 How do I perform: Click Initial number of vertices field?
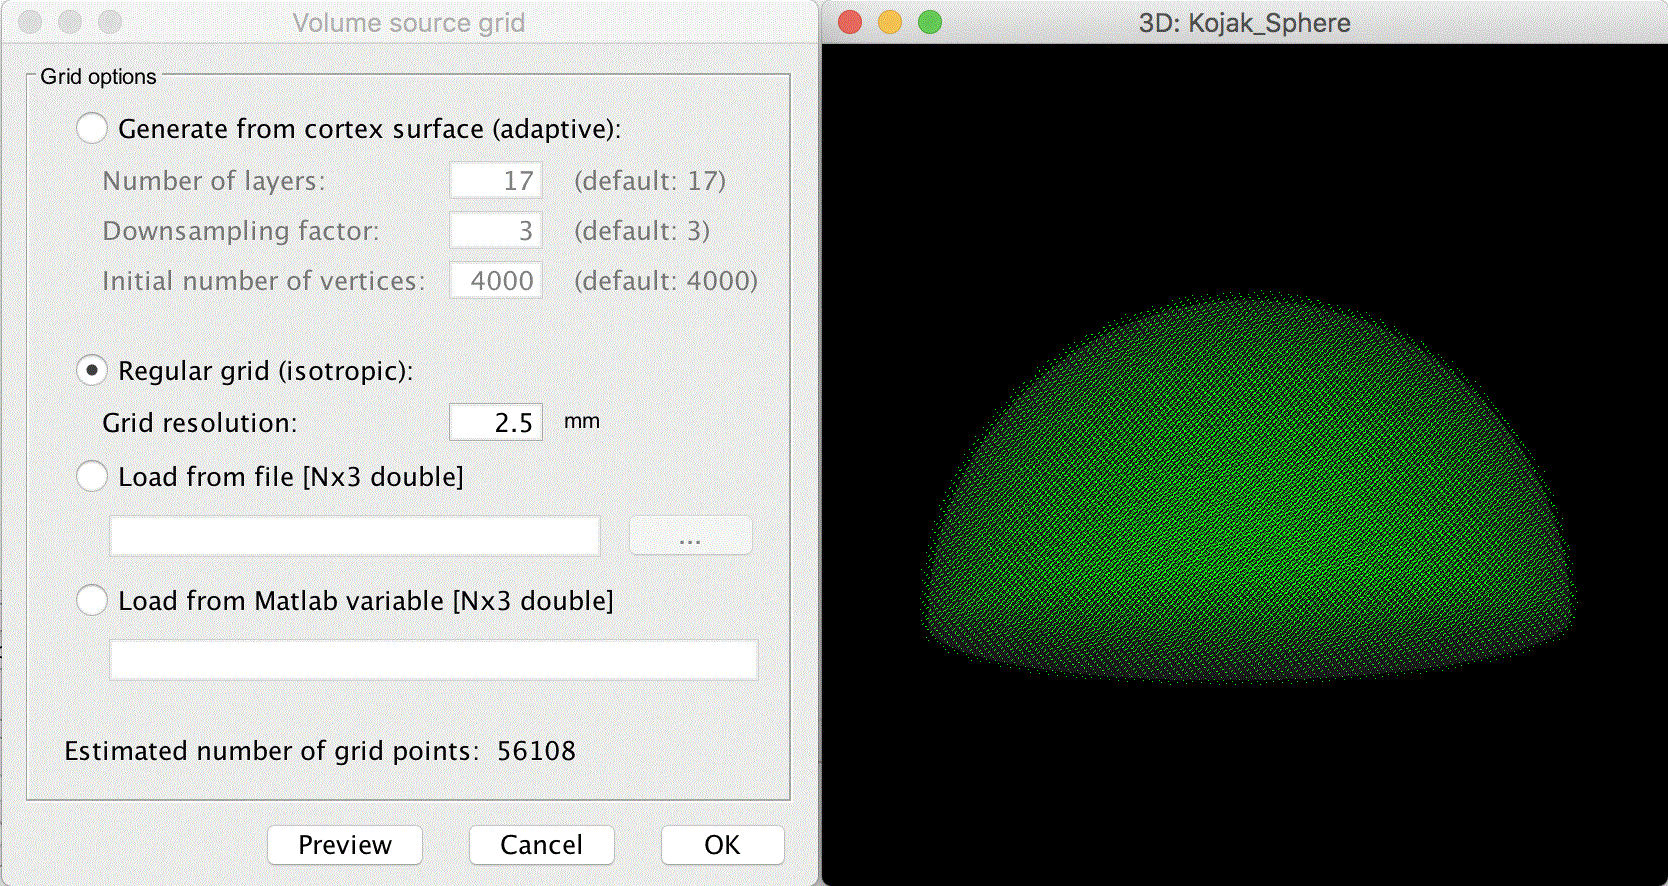[x=496, y=281]
